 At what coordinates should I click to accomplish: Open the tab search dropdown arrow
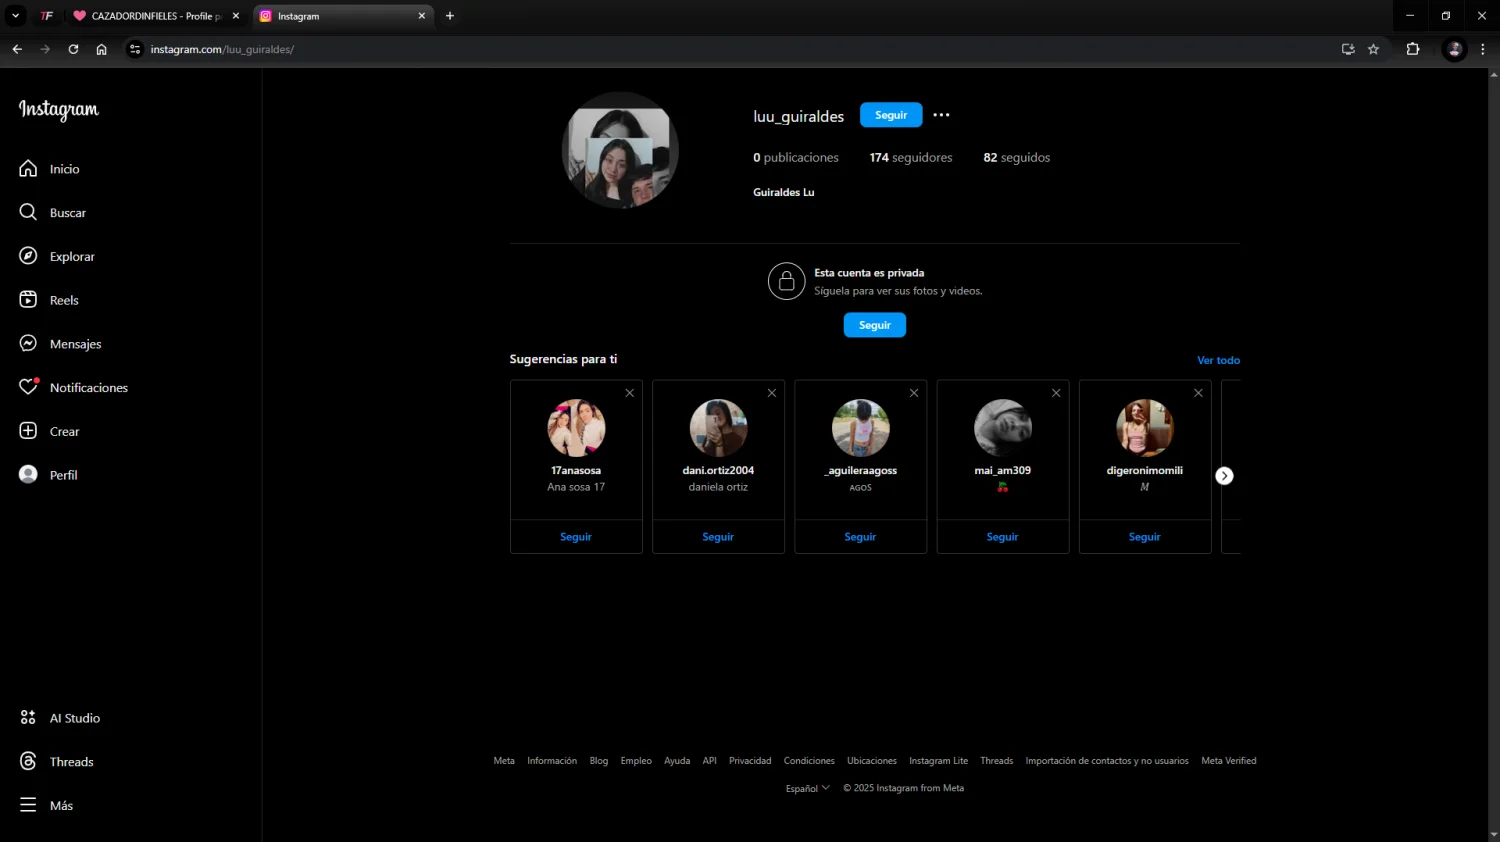15,16
